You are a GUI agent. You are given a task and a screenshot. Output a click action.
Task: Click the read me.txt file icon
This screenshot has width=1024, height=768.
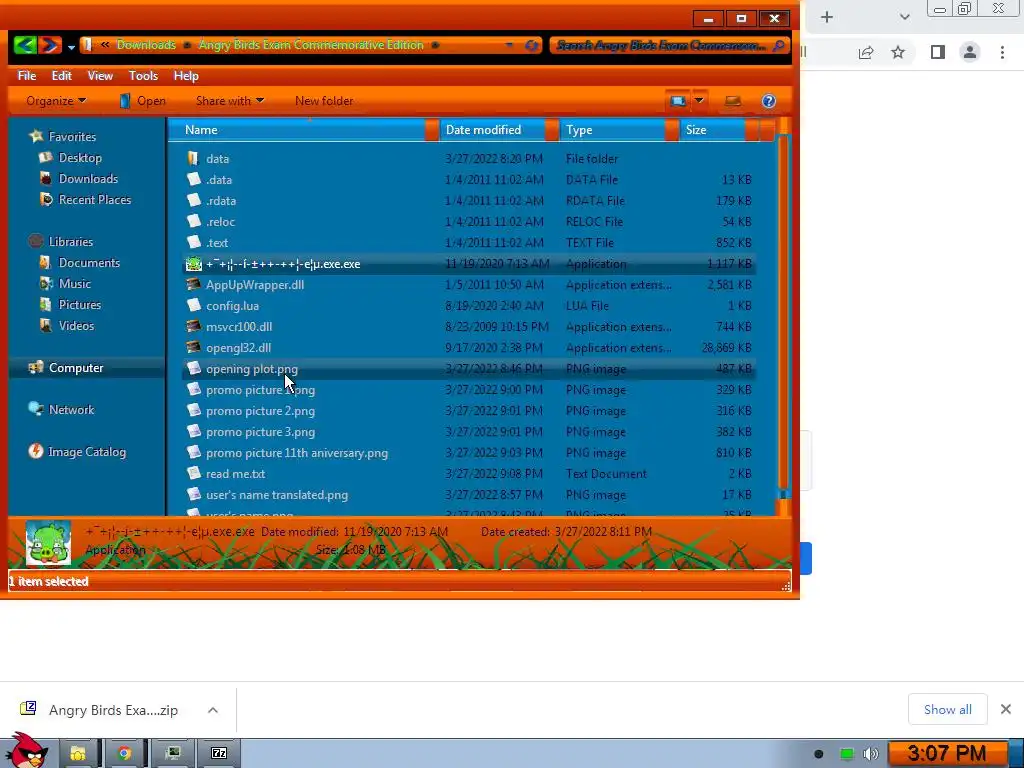193,473
